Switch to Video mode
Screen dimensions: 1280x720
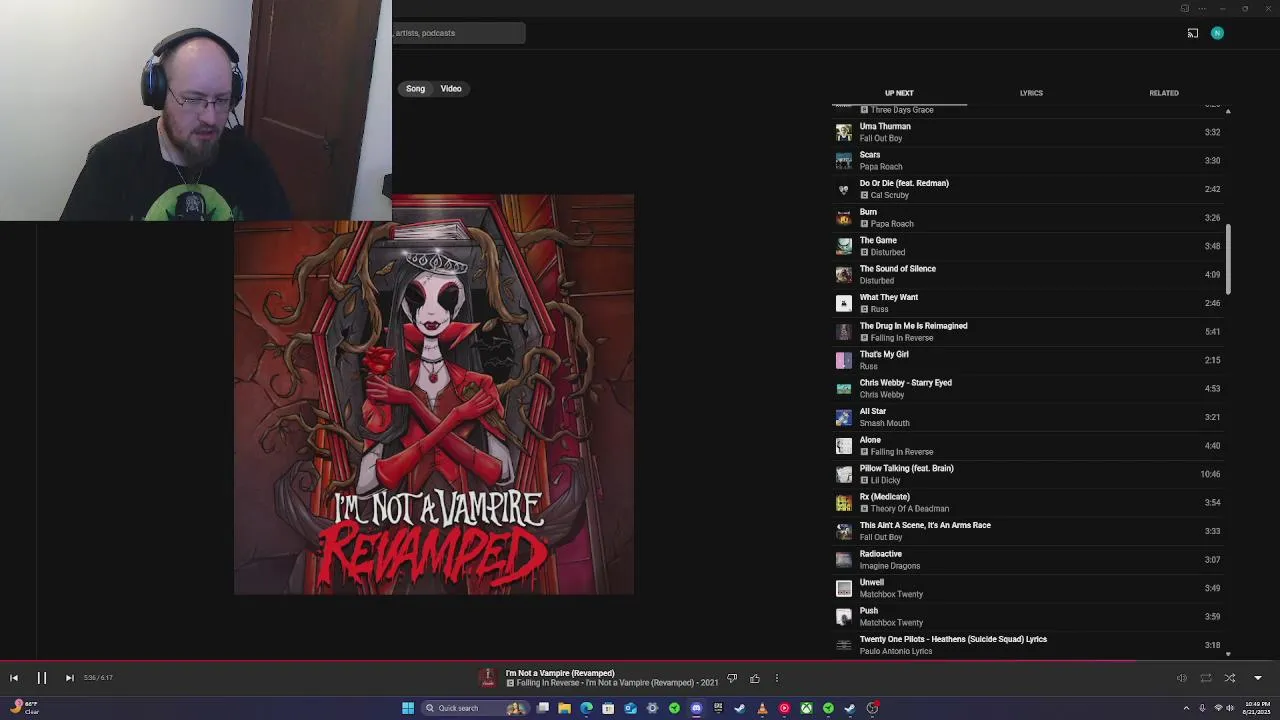(x=451, y=89)
